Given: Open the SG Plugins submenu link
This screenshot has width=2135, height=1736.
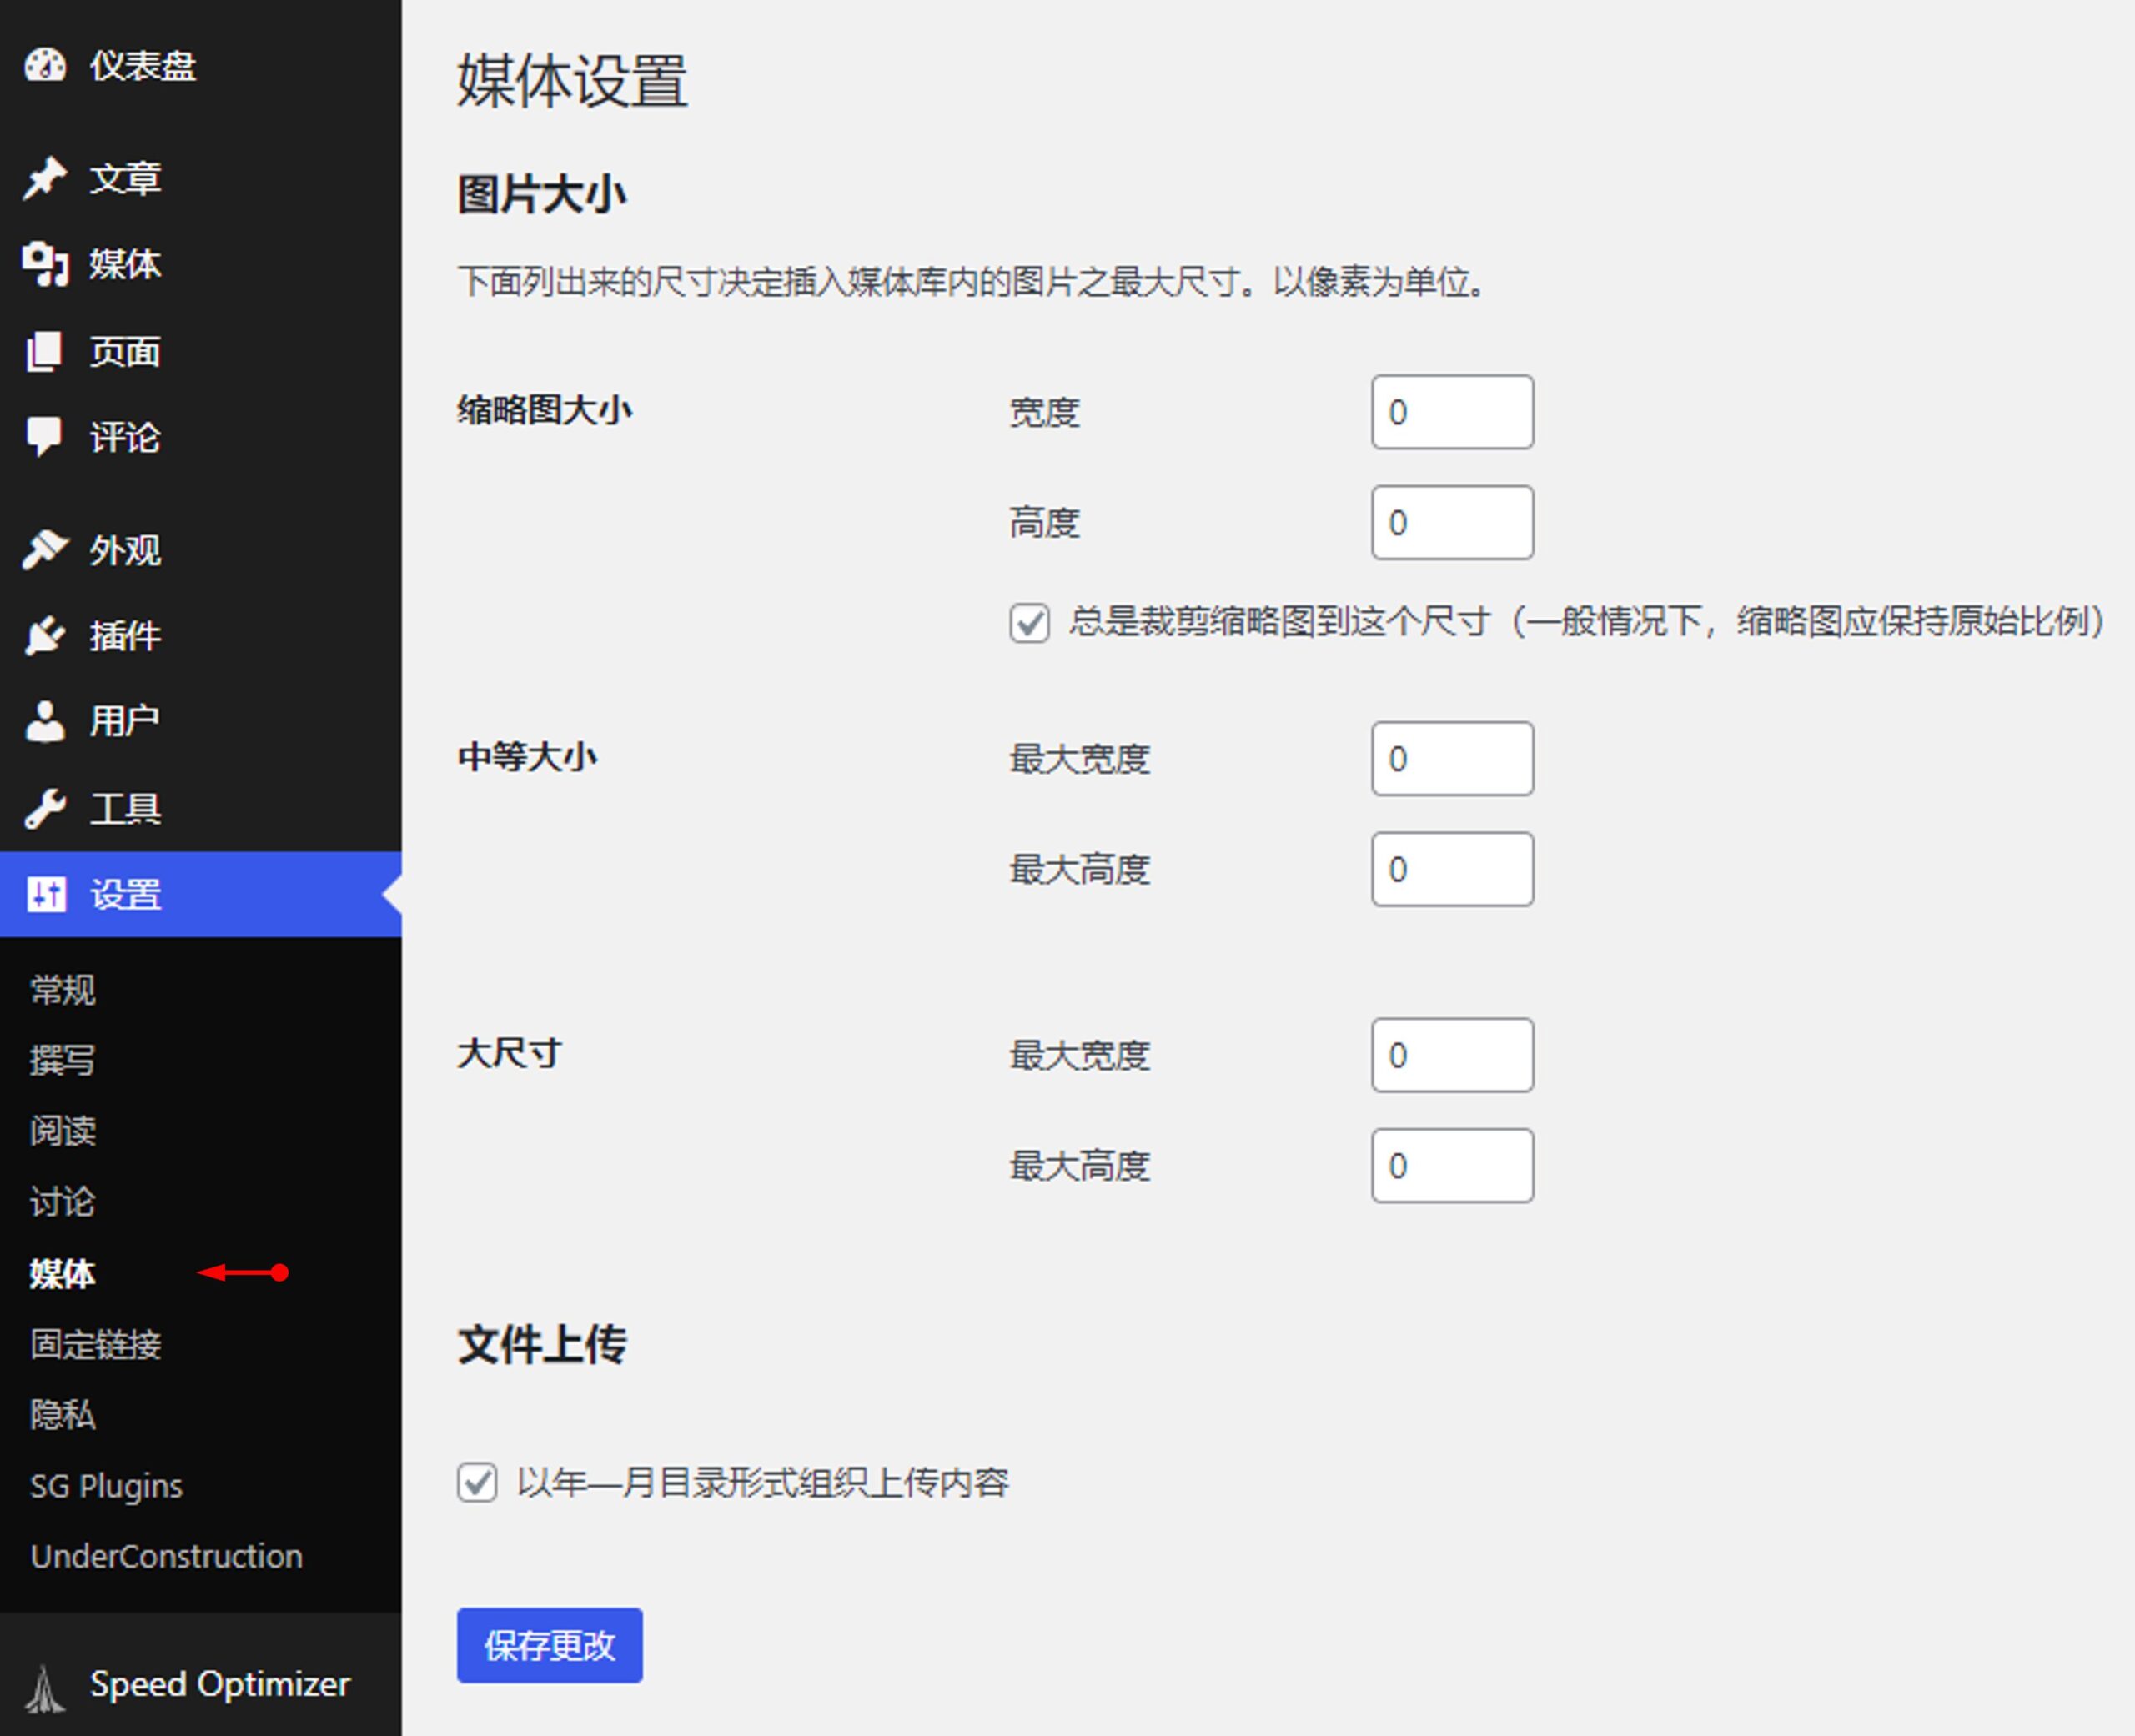Looking at the screenshot, I should 107,1486.
